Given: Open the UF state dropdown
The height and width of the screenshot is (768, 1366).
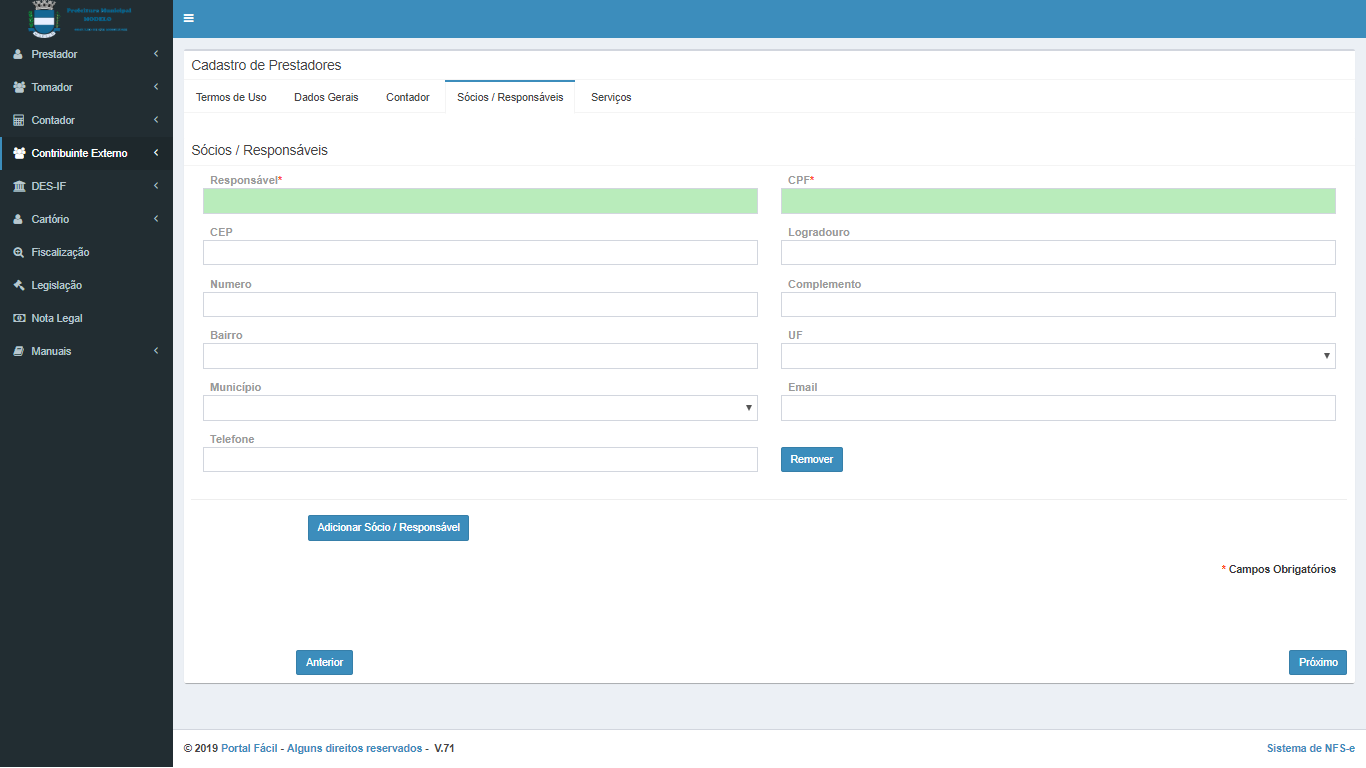Looking at the screenshot, I should pos(1057,356).
